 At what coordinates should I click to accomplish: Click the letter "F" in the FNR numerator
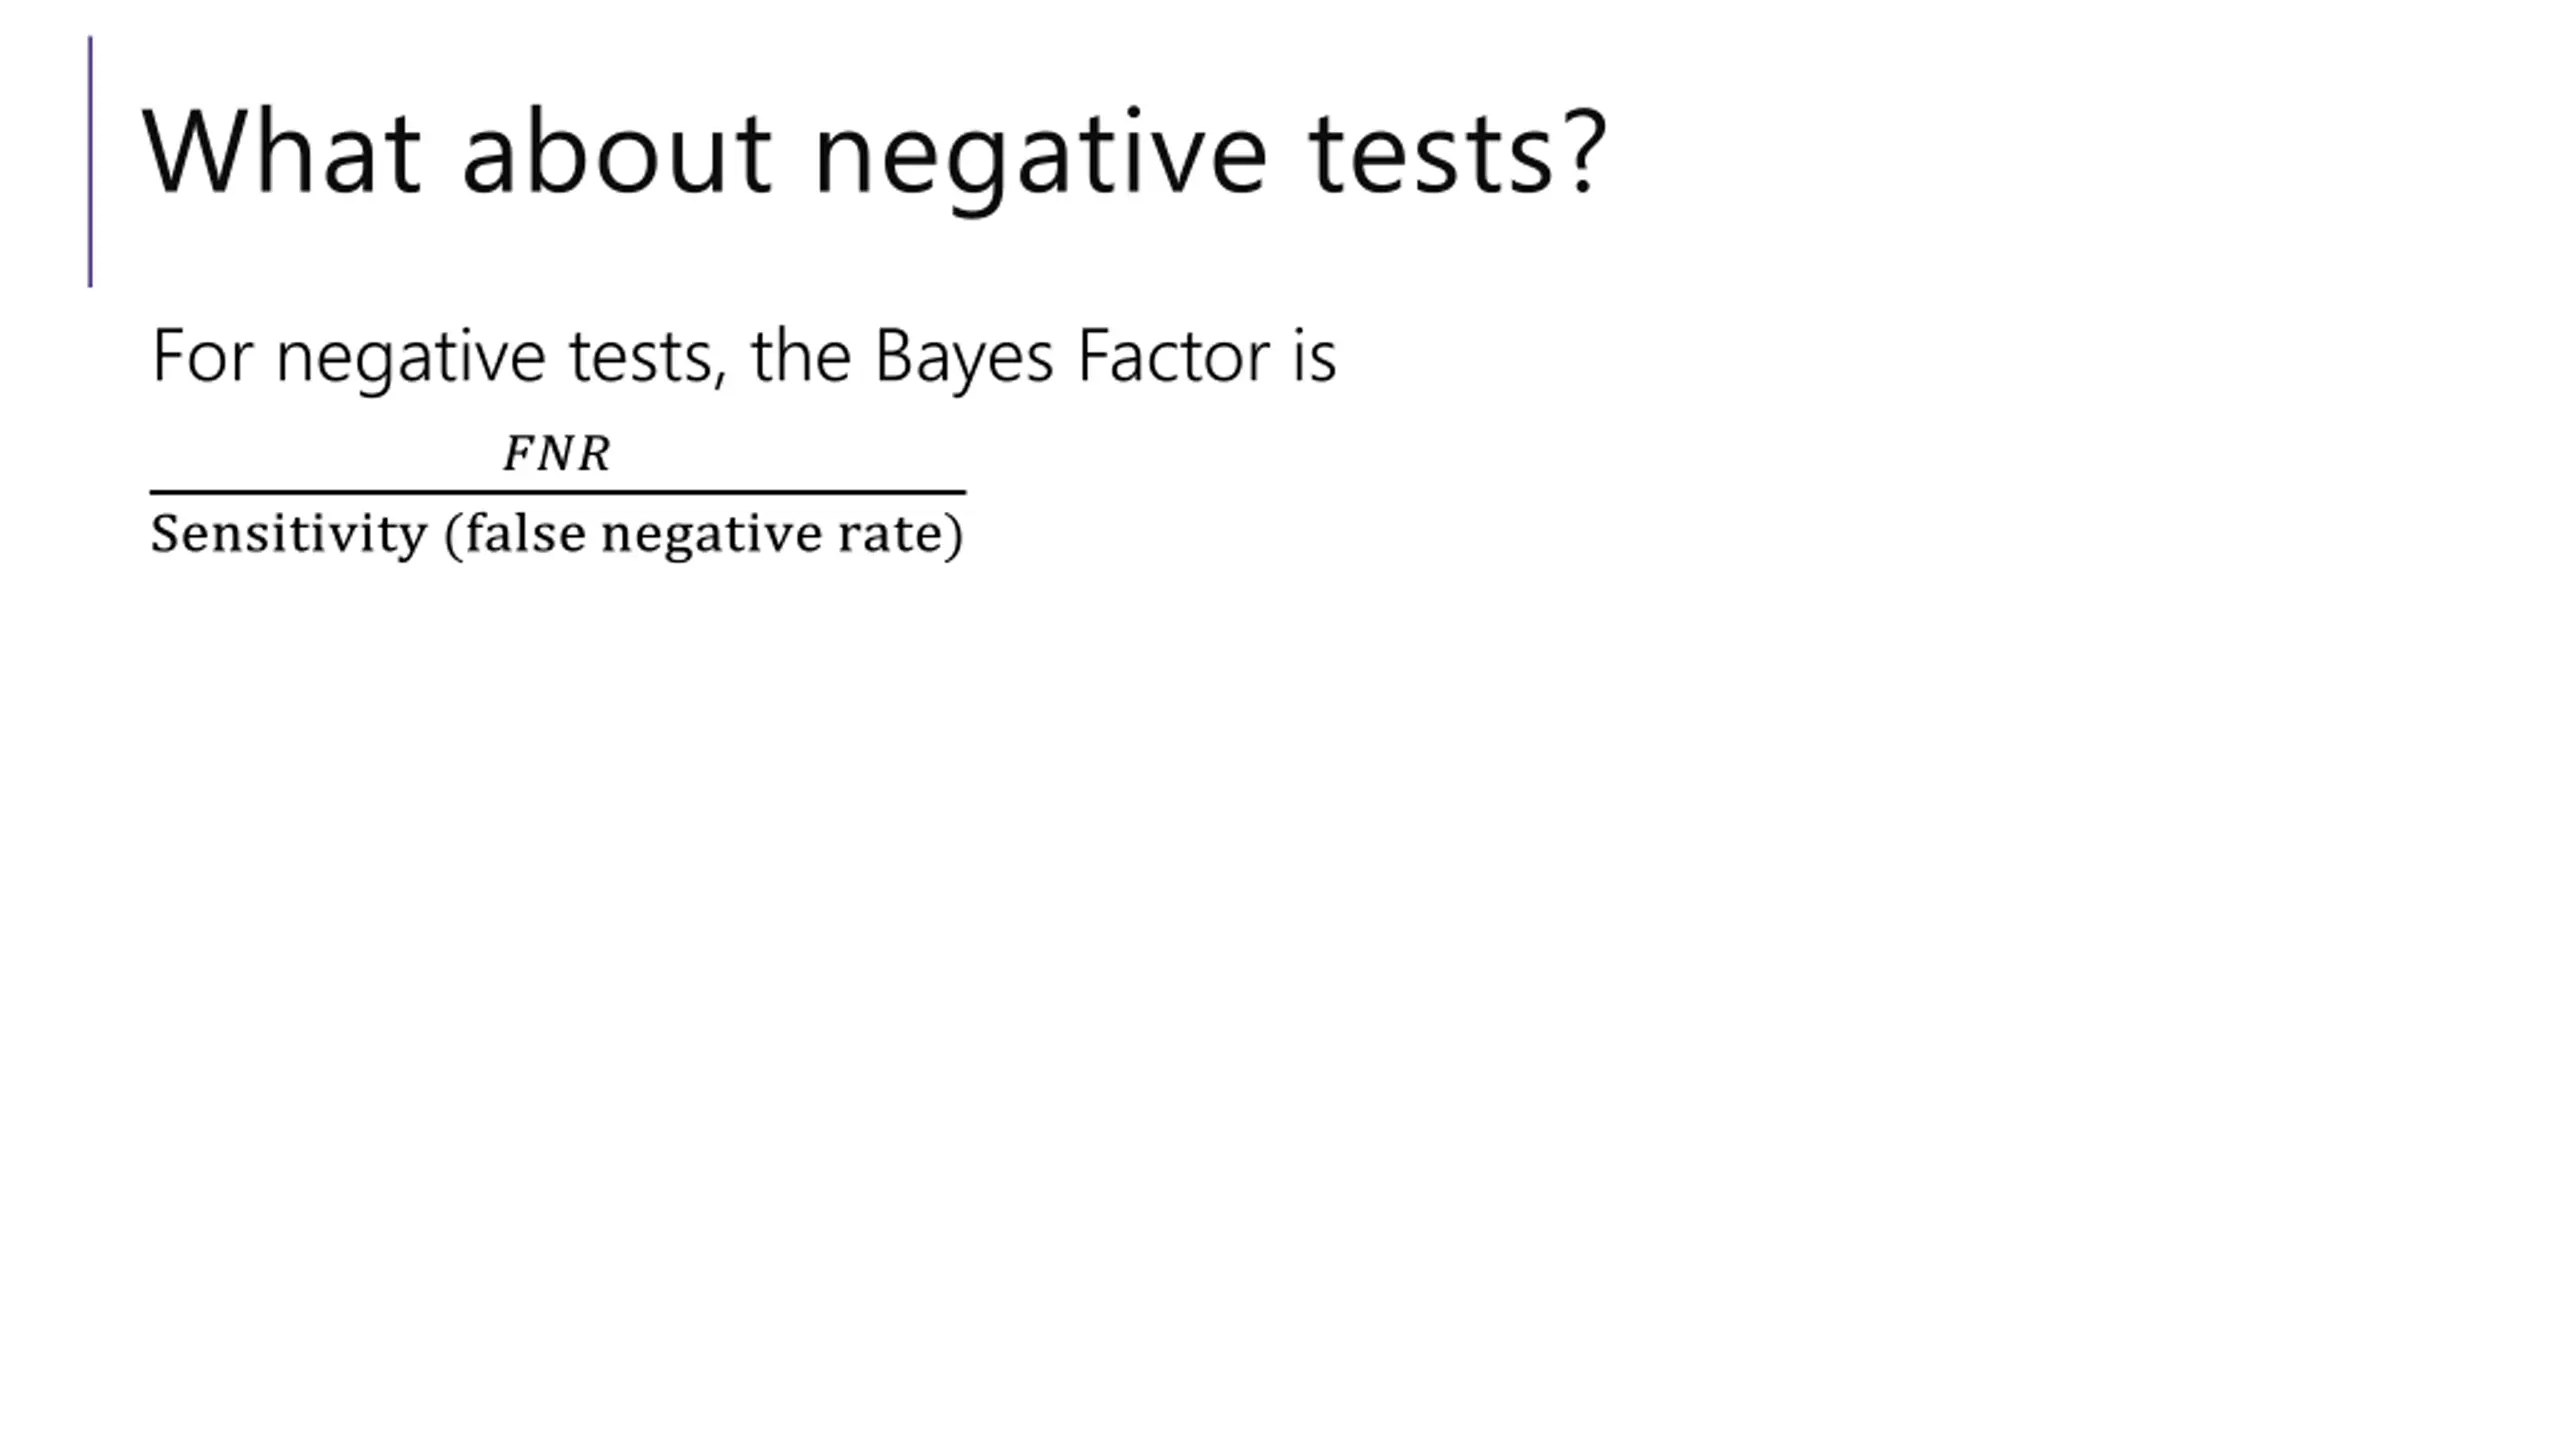[x=517, y=454]
